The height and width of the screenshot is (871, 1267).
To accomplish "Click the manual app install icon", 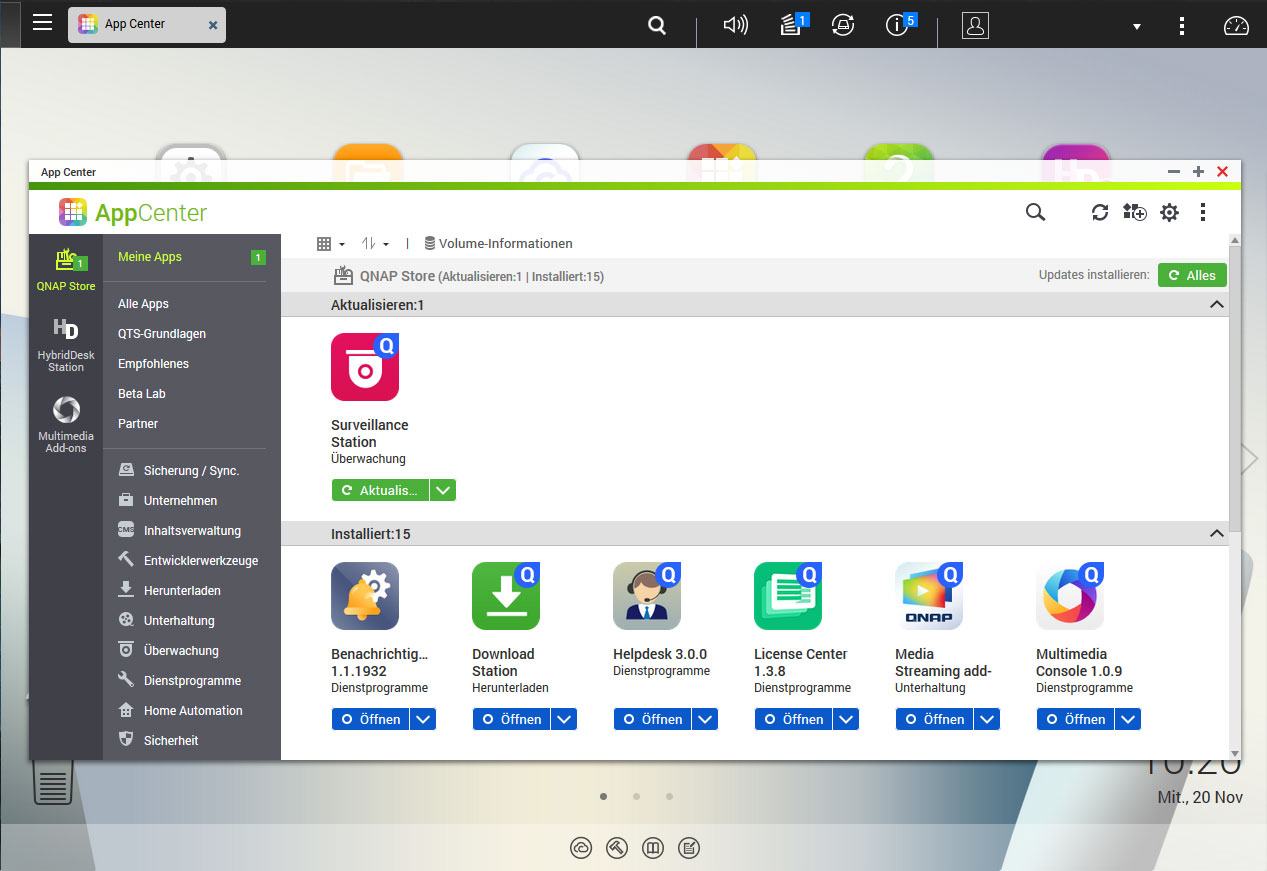I will pos(1134,212).
